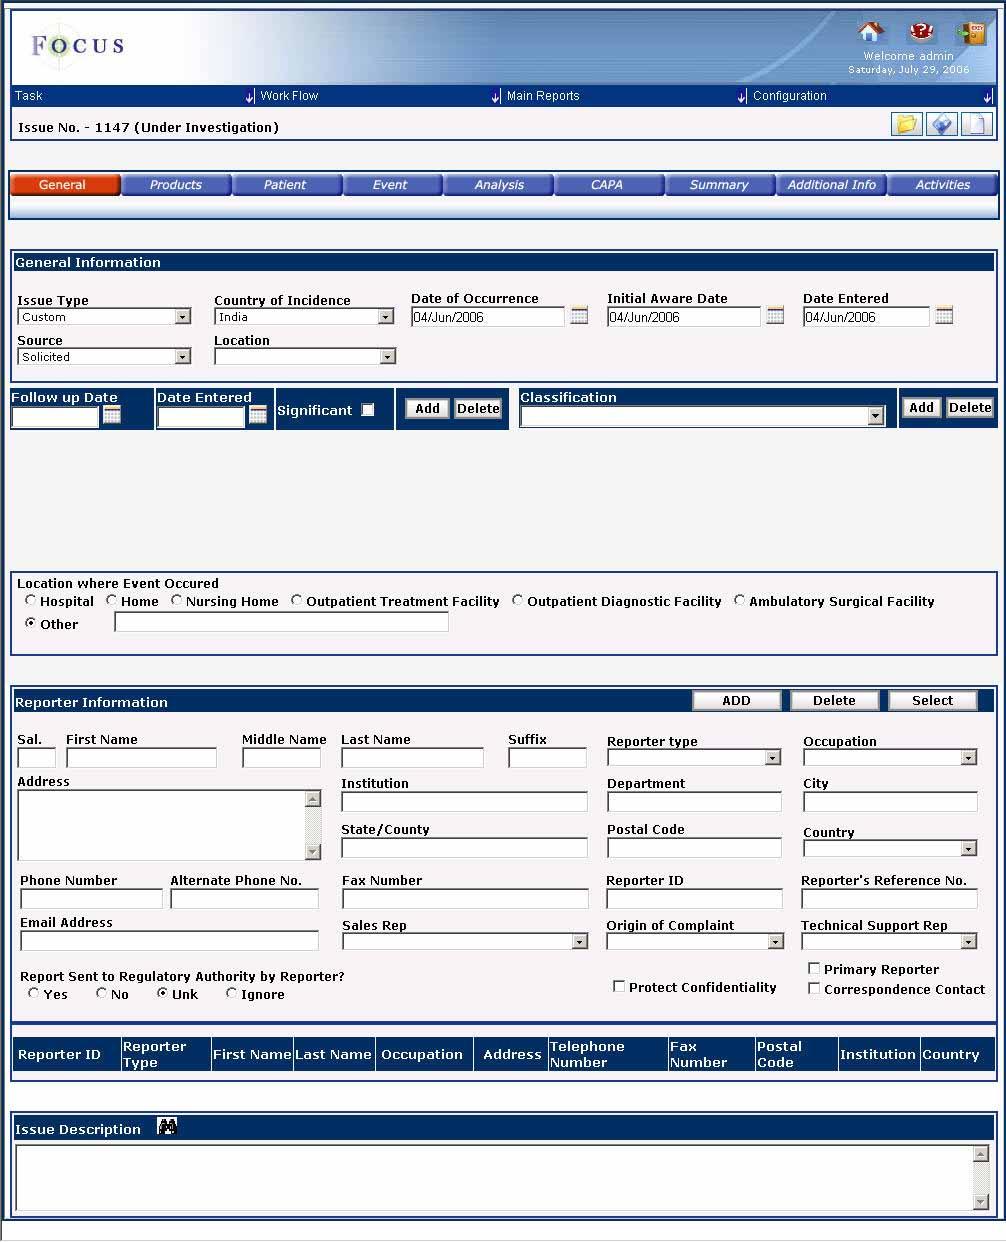Go to the CAPA tab
Viewport: 1006px width, 1242px height.
click(x=607, y=185)
